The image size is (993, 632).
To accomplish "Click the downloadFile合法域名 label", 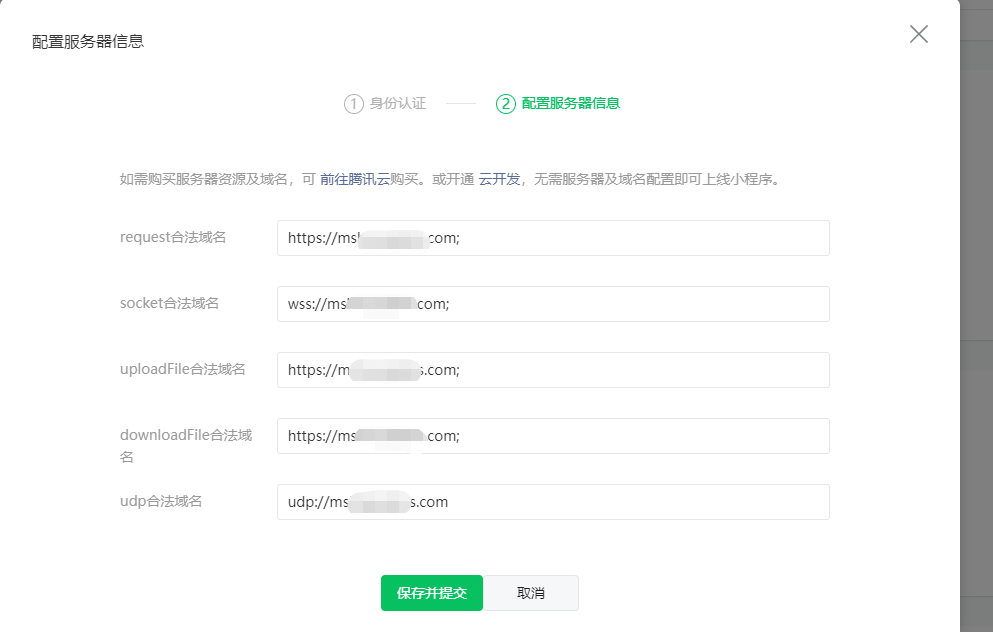I will coord(186,445).
